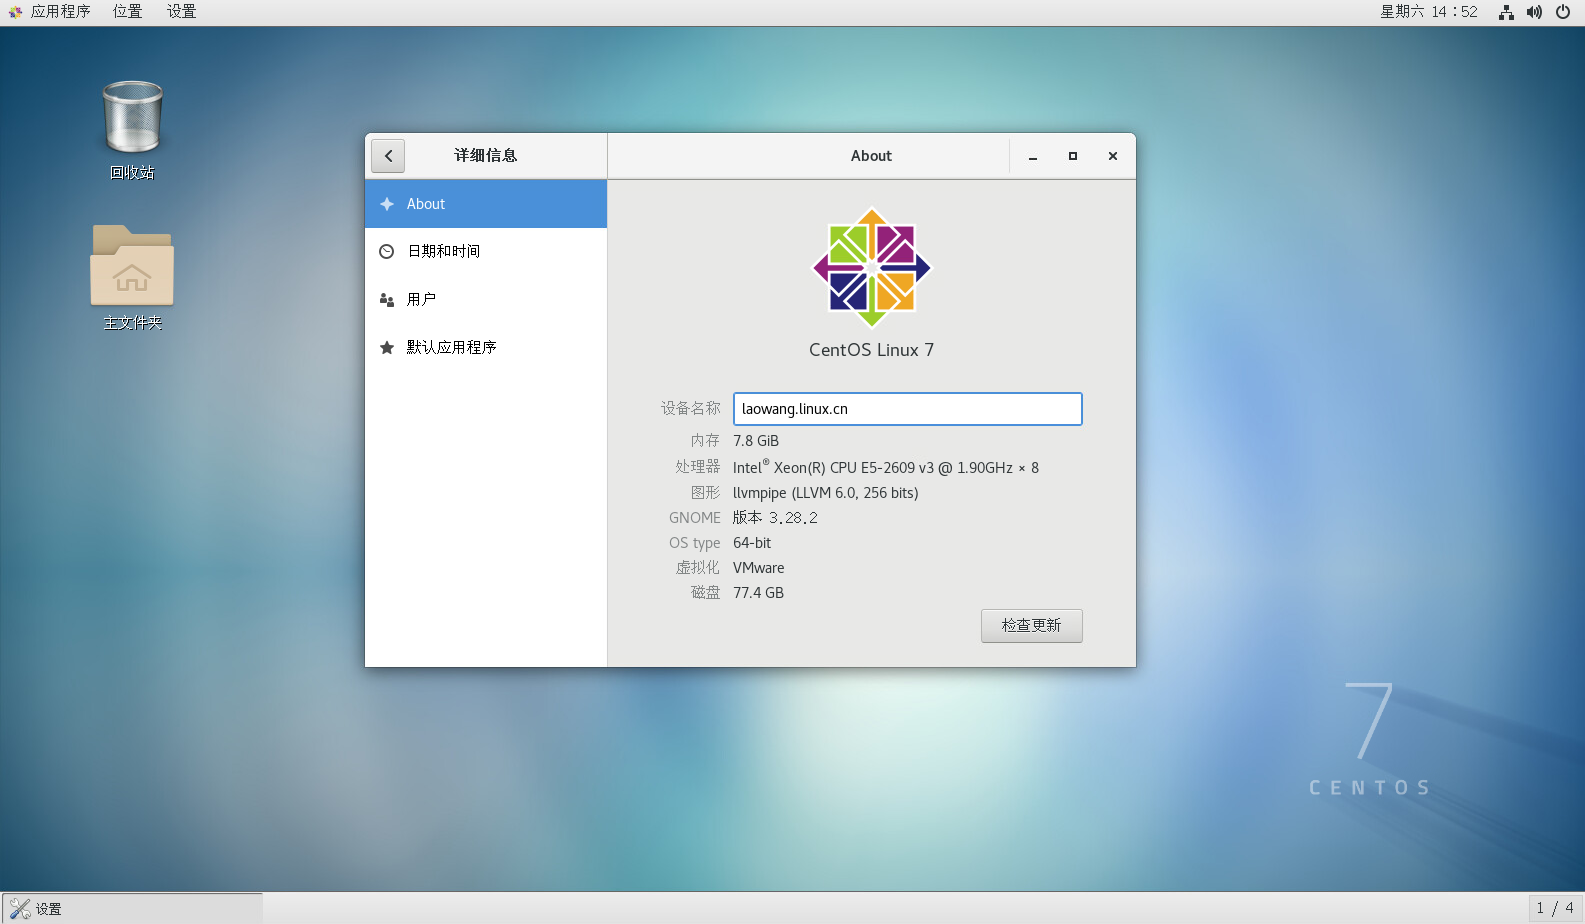Click the 磁盘 label

pyautogui.click(x=706, y=593)
